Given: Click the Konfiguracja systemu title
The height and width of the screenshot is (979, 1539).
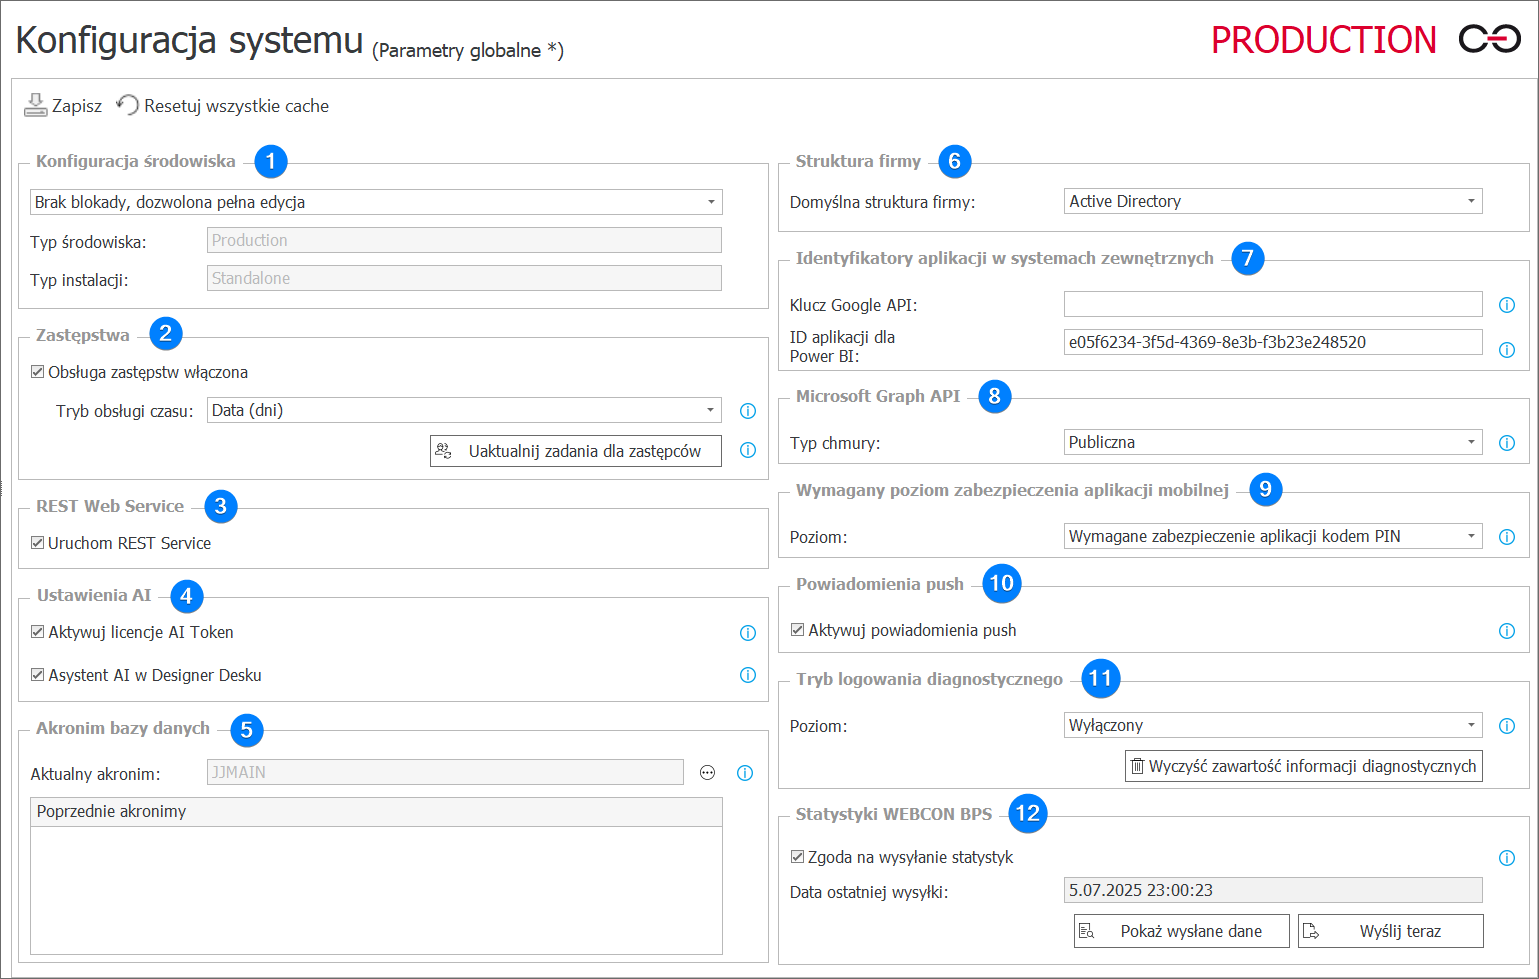Looking at the screenshot, I should coord(189,40).
